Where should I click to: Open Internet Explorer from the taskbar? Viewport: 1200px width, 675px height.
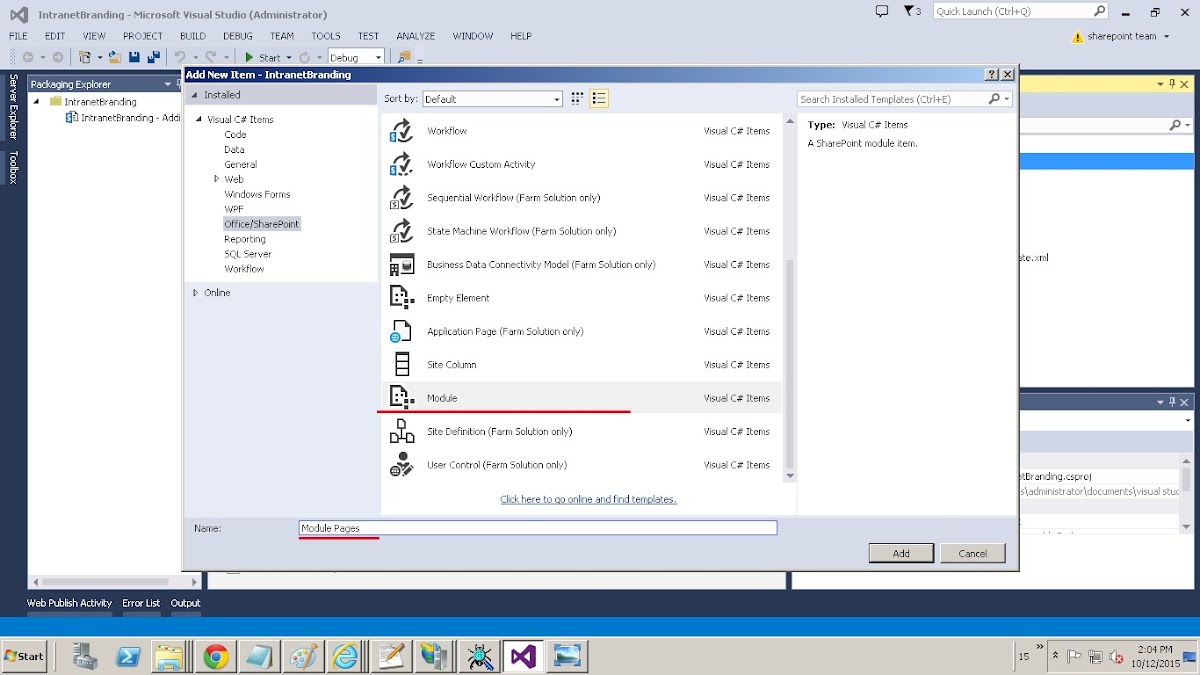[345, 656]
